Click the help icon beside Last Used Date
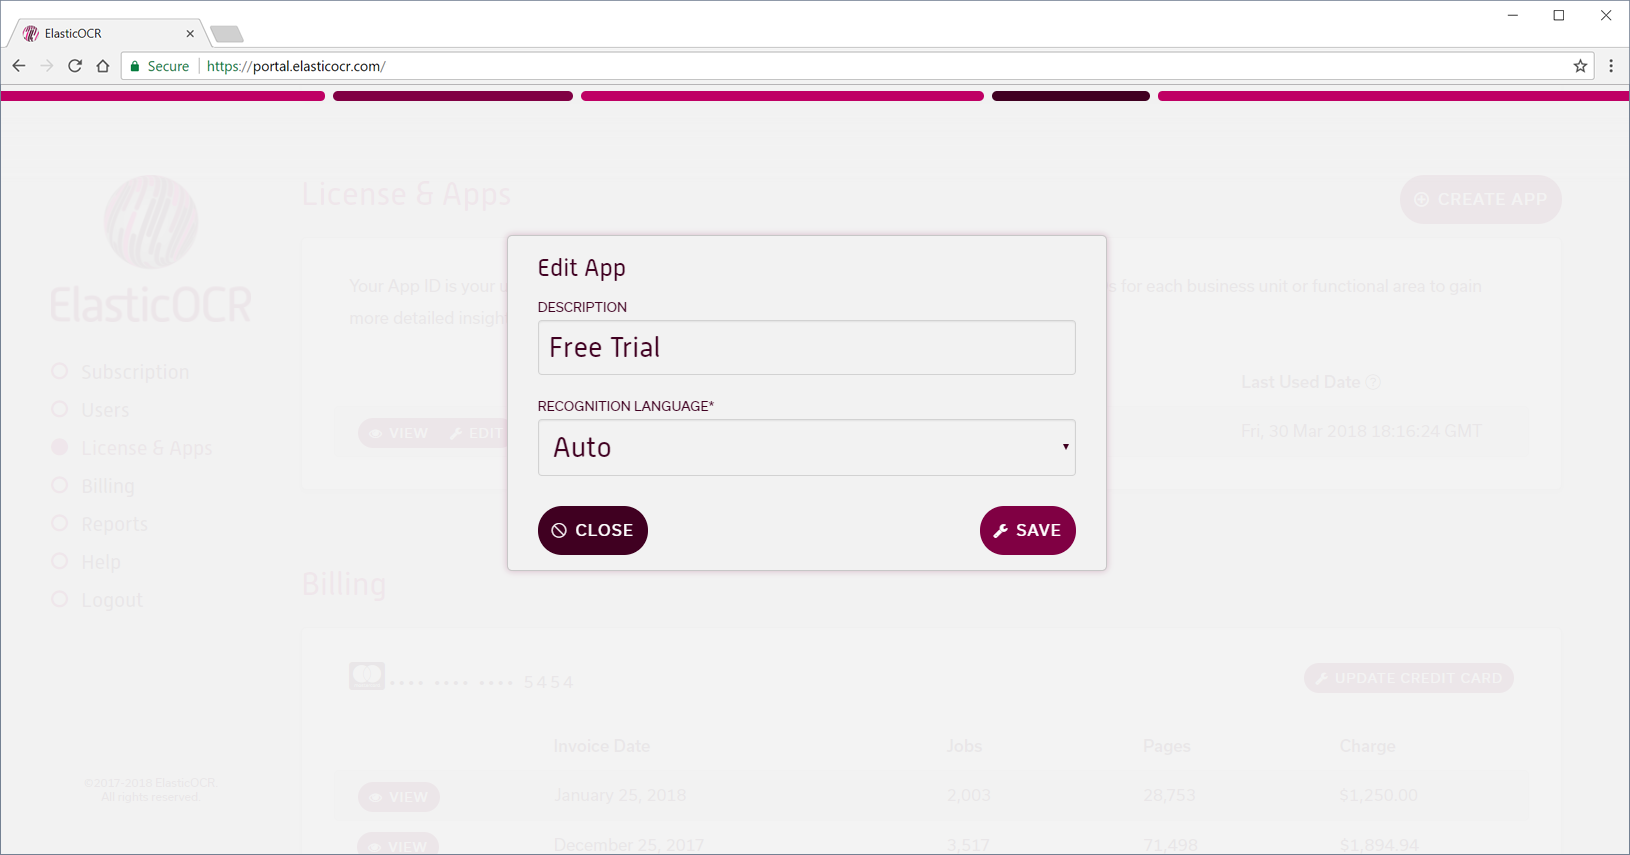1630x855 pixels. tap(1373, 382)
